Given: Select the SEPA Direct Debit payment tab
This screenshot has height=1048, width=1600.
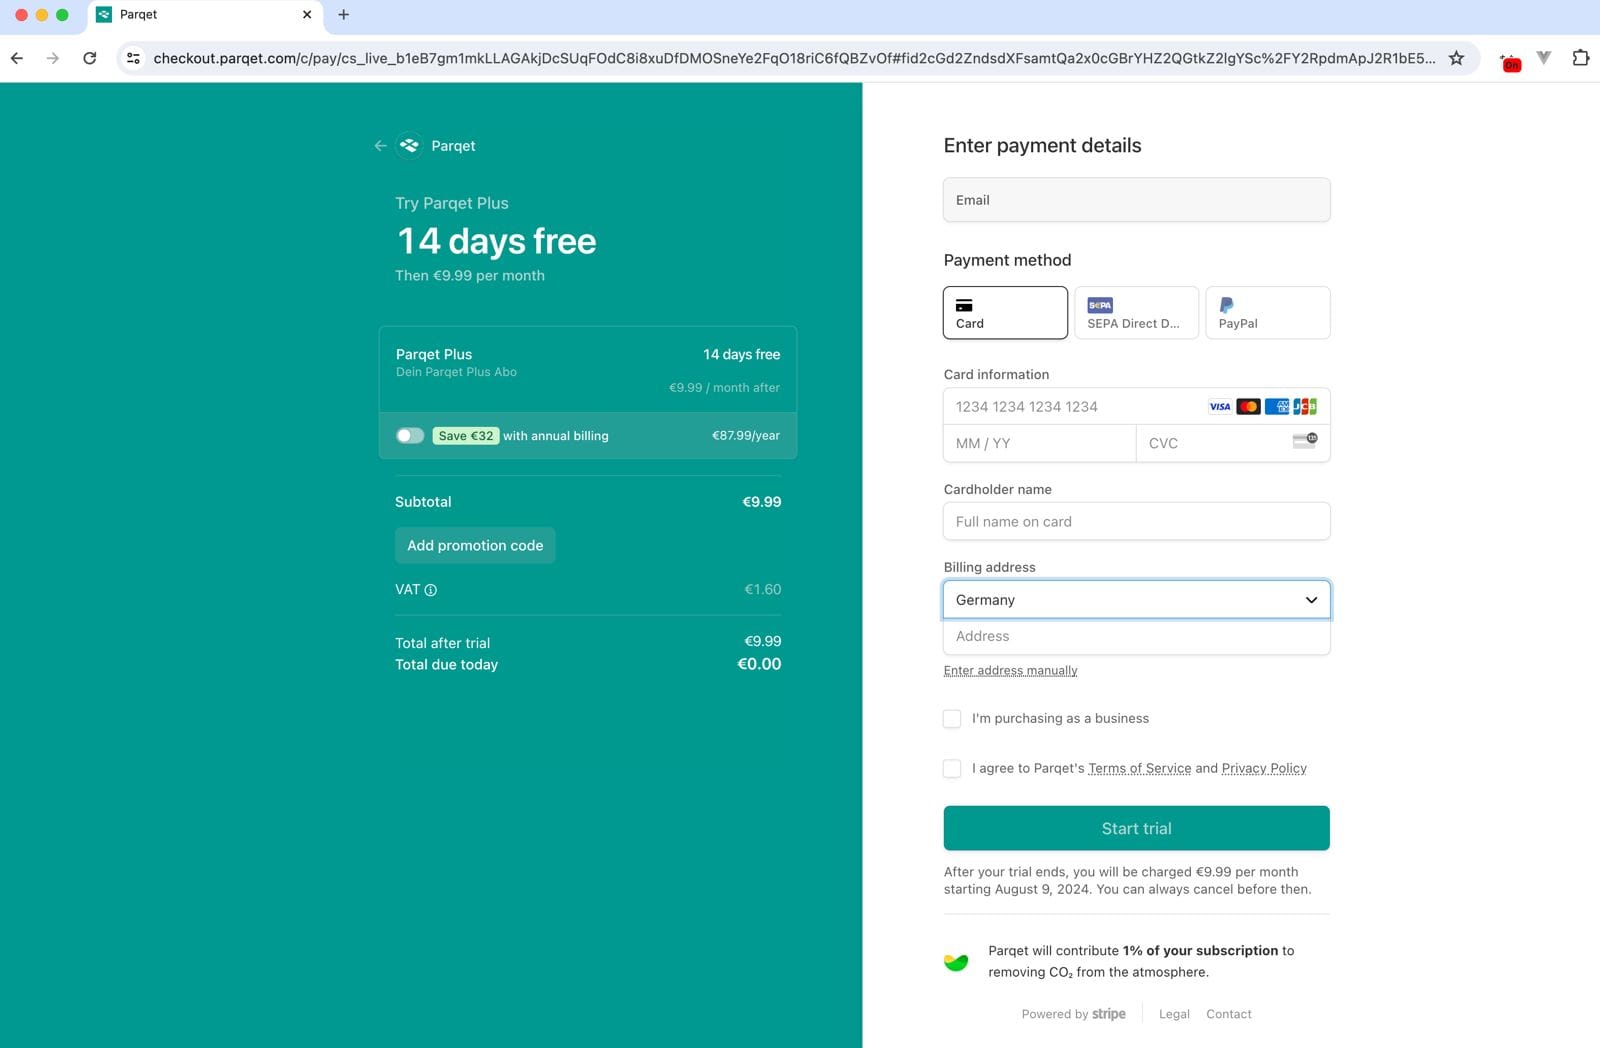Looking at the screenshot, I should (x=1136, y=313).
